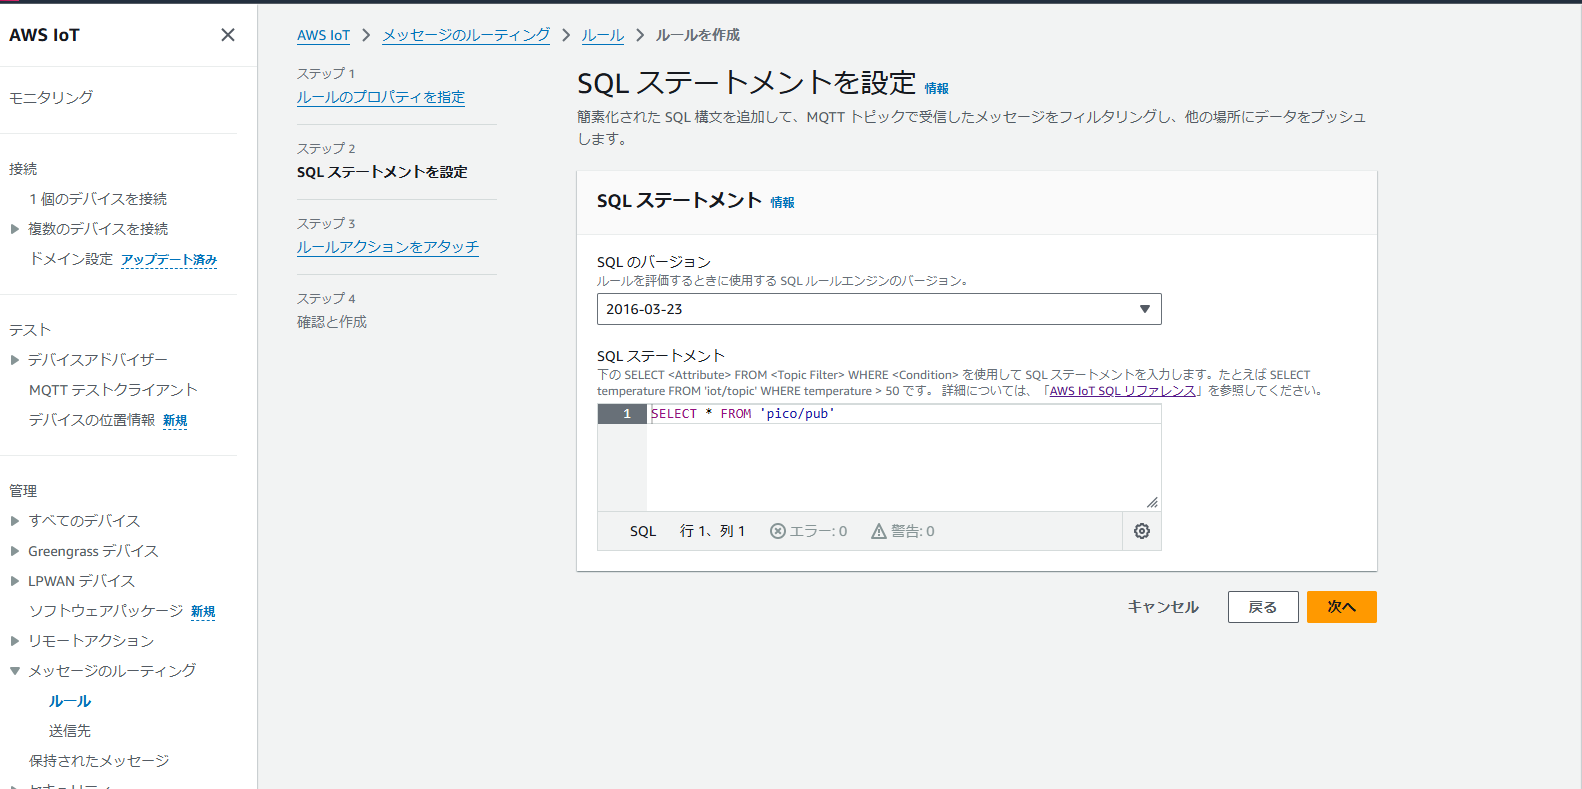Screen dimensions: 1582x789
Task: Expand デバイスアドバイザー section
Action: (x=15, y=360)
